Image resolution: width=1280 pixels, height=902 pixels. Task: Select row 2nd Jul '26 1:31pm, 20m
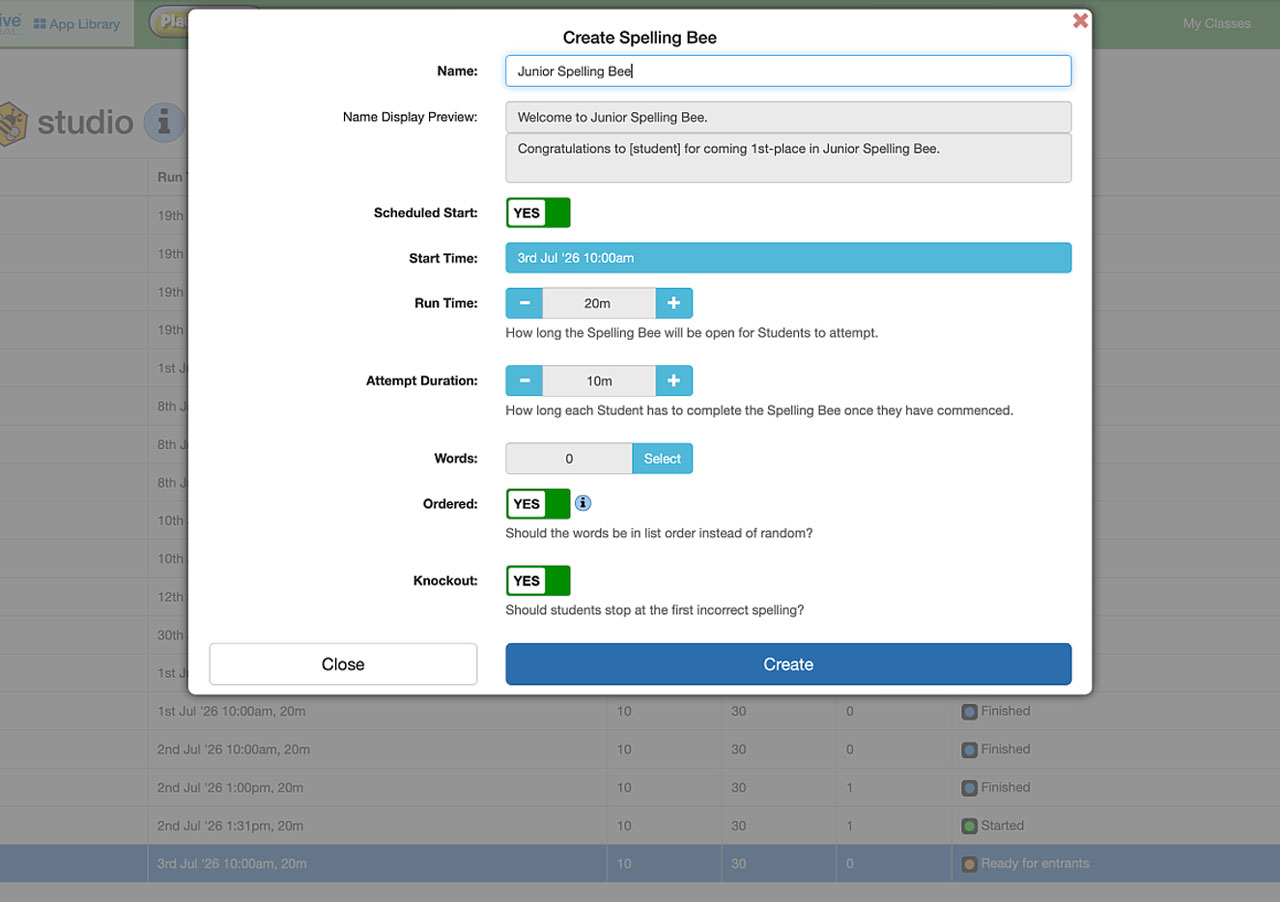(640, 826)
